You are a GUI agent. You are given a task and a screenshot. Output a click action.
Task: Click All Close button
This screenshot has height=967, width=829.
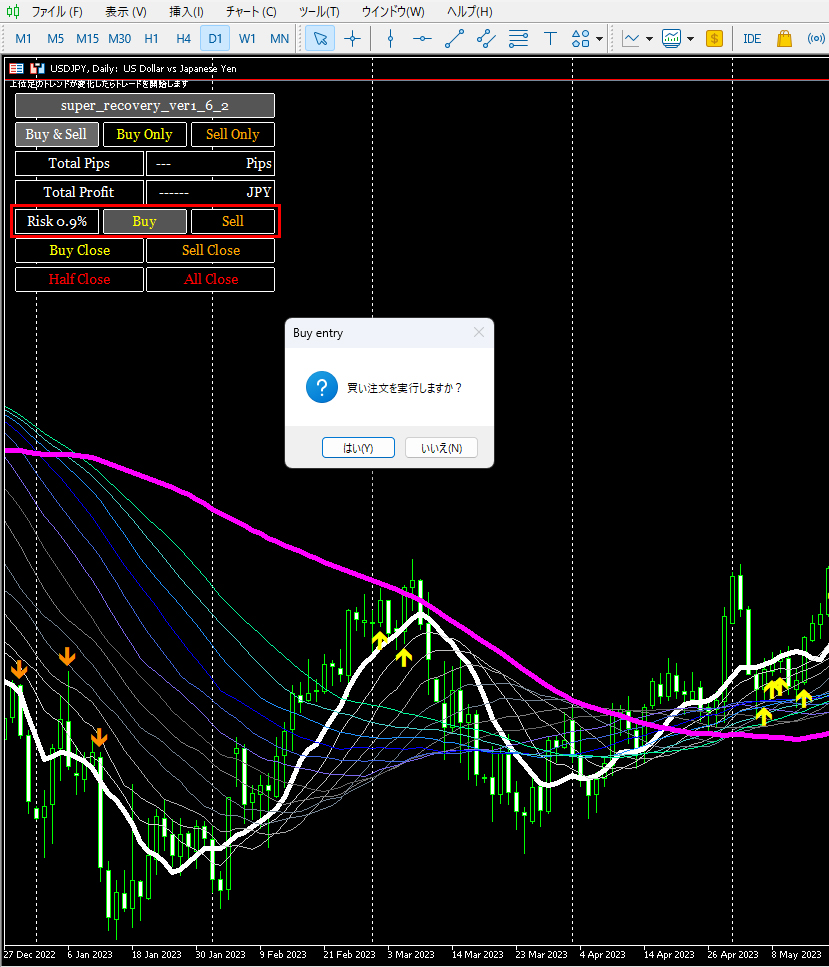tap(210, 279)
